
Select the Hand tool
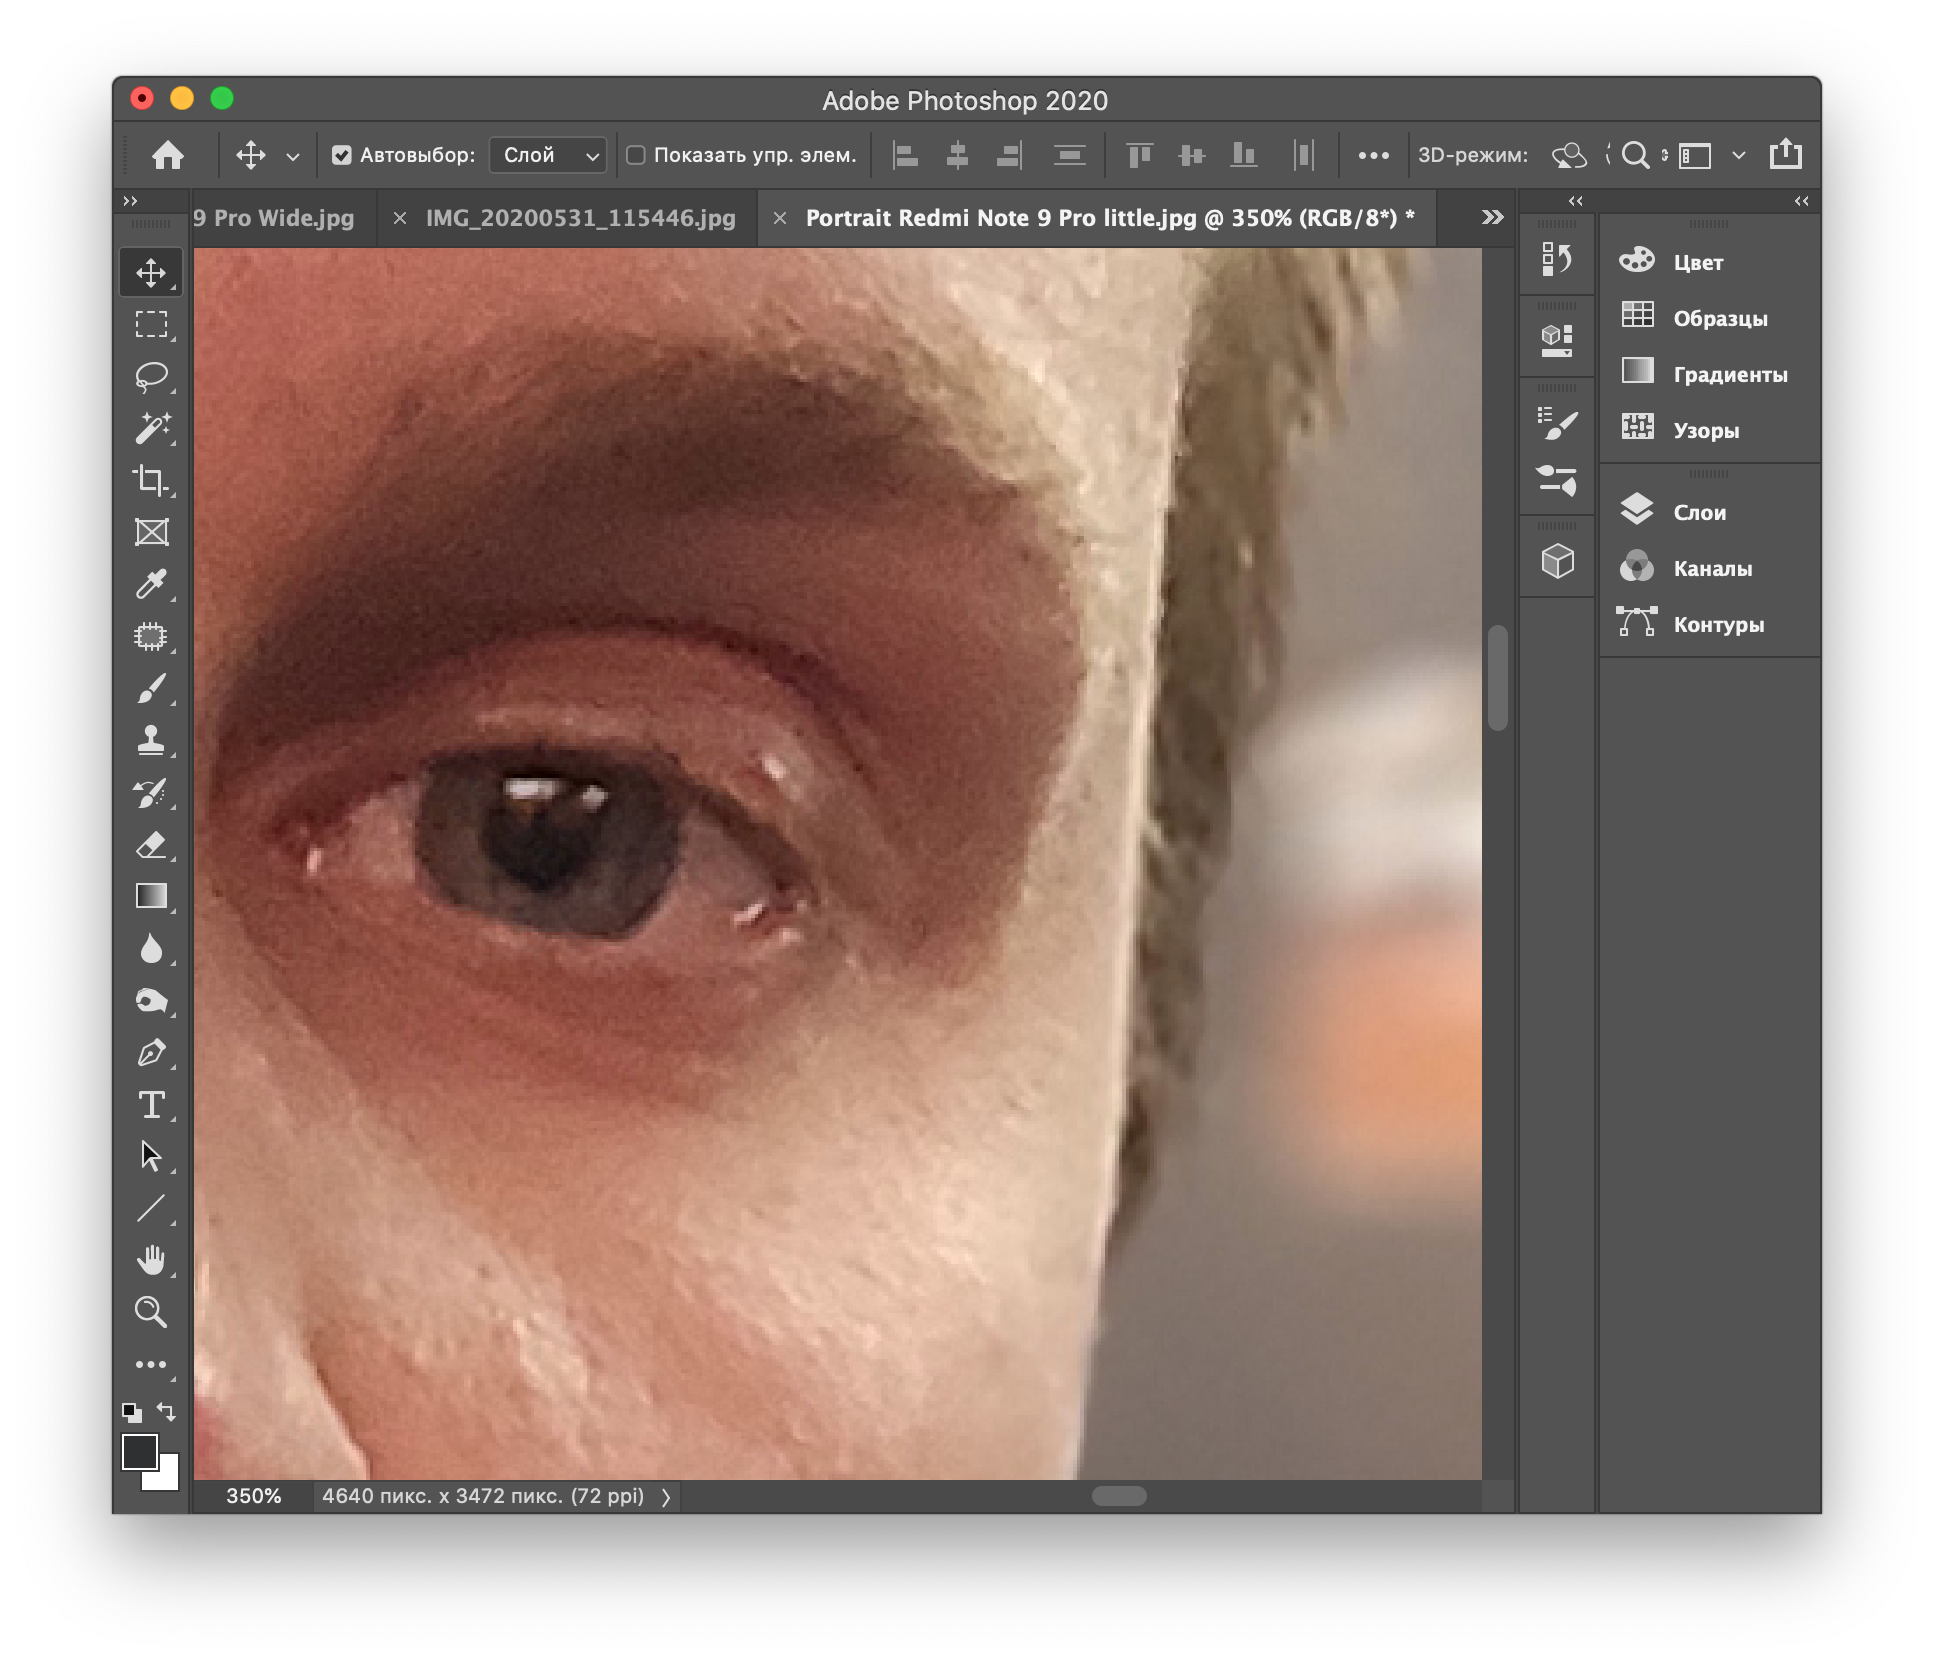[151, 1260]
